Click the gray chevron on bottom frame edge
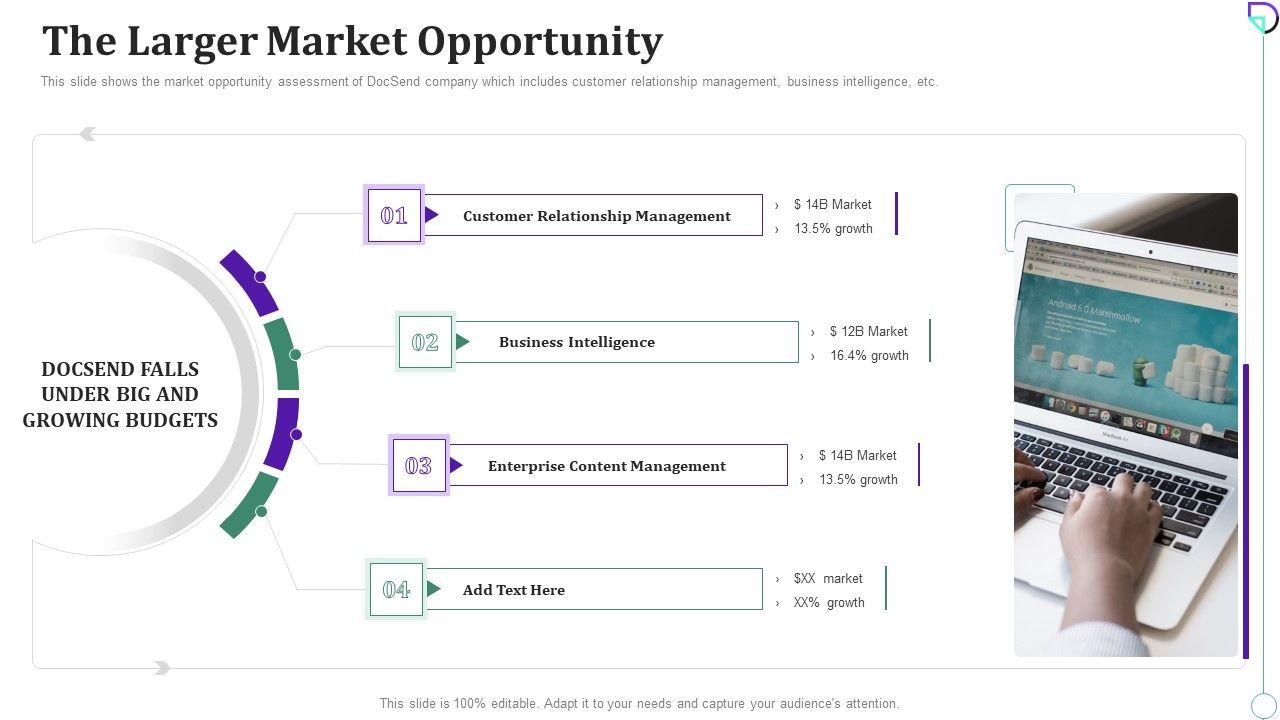 [x=162, y=668]
